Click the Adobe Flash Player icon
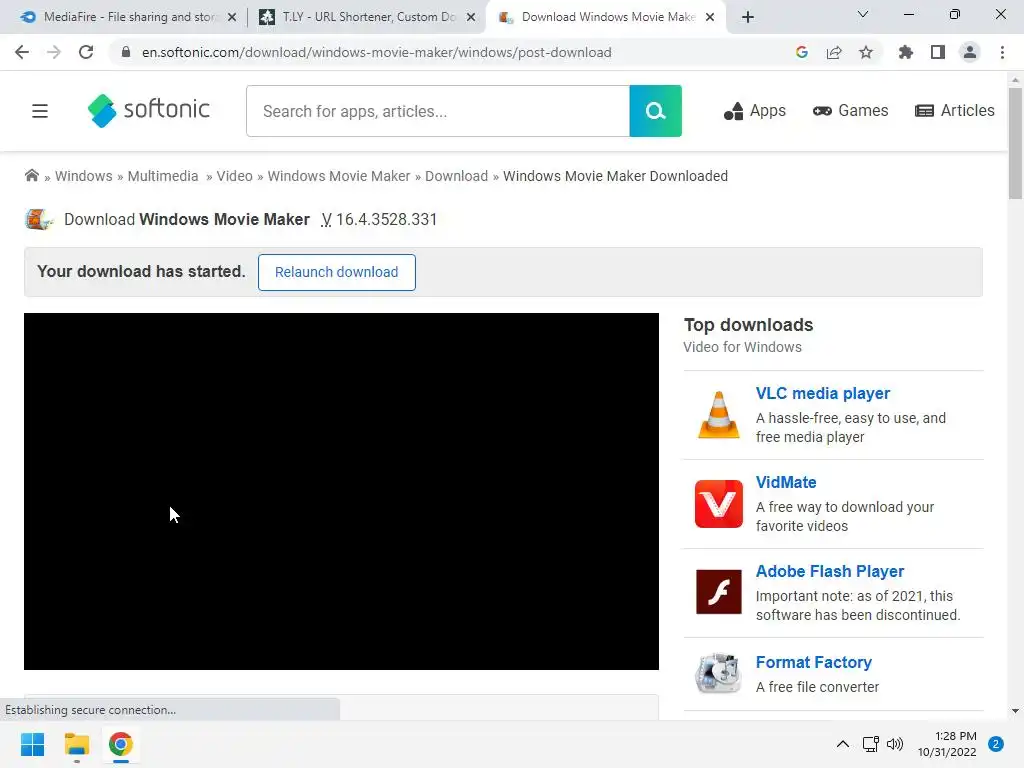 [718, 592]
